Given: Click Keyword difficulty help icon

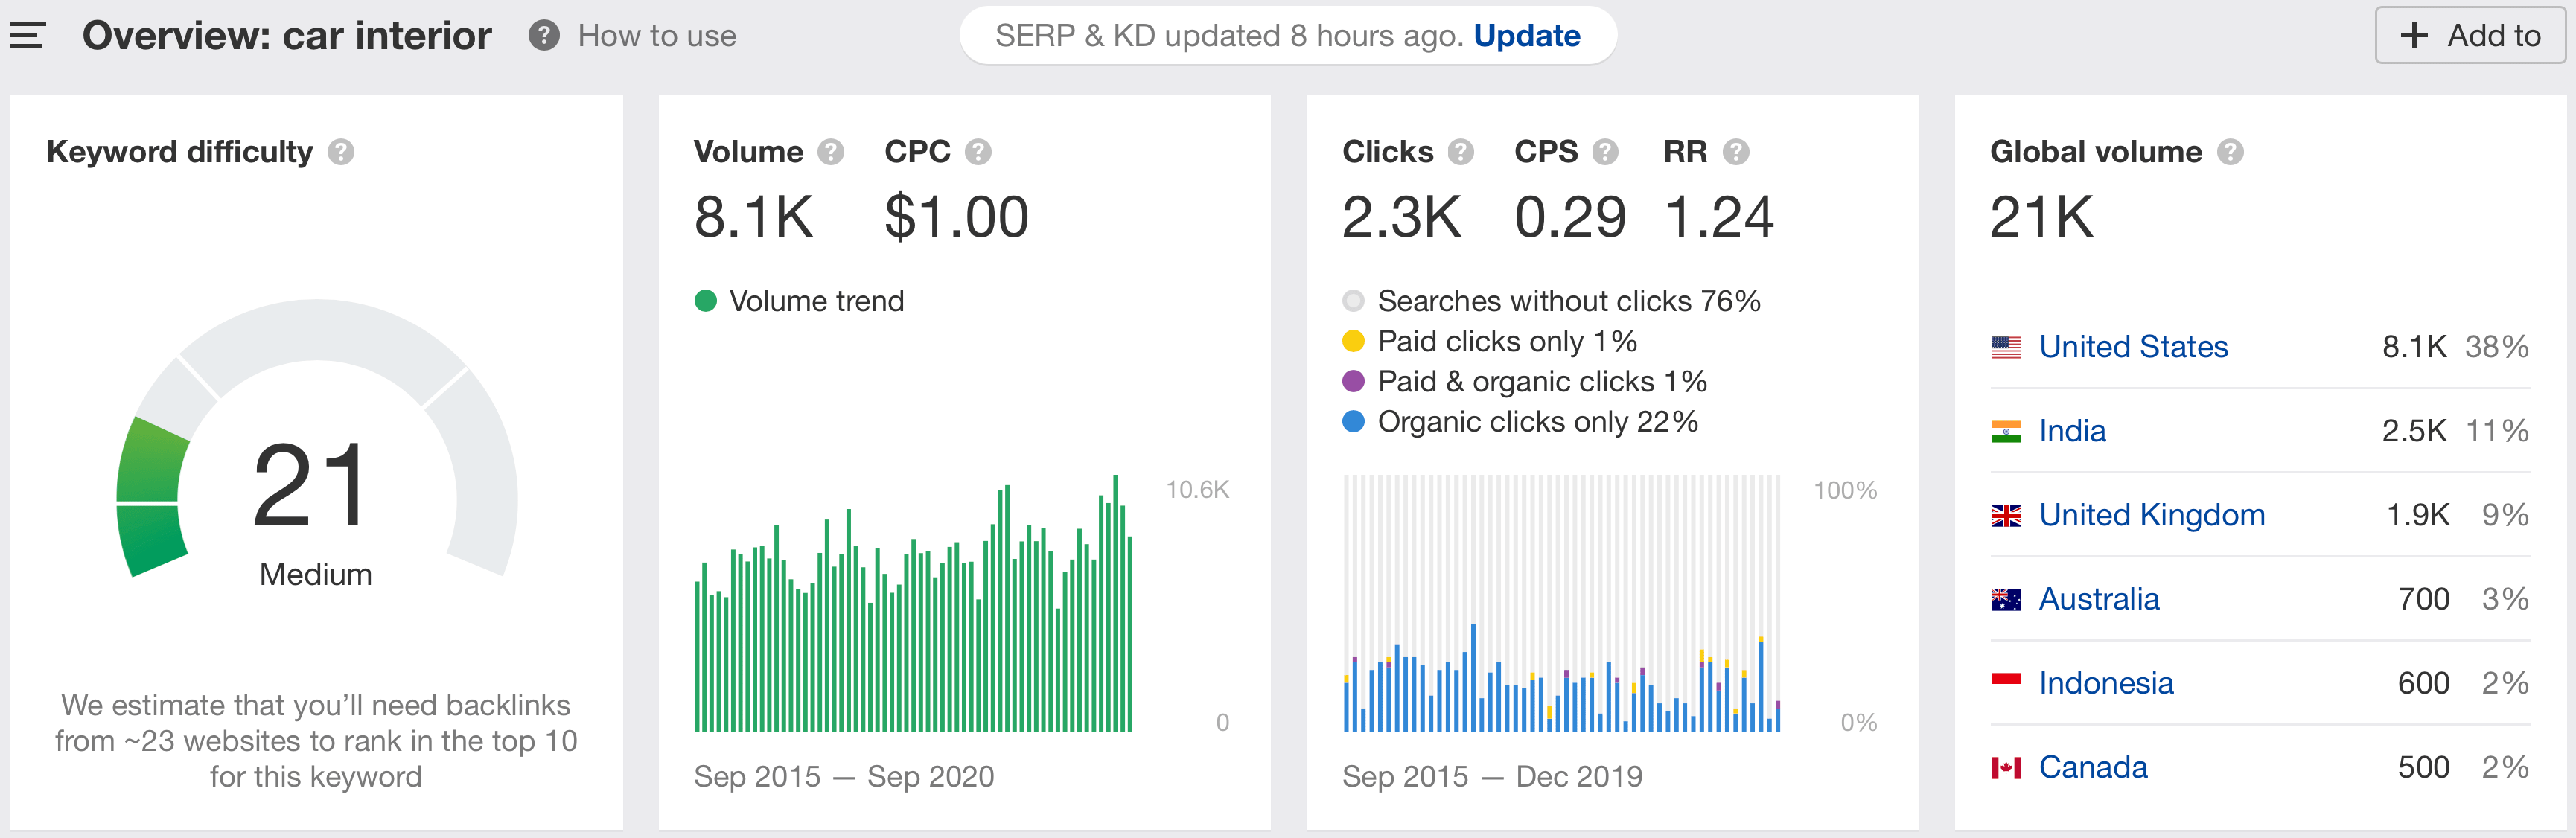Looking at the screenshot, I should [341, 152].
